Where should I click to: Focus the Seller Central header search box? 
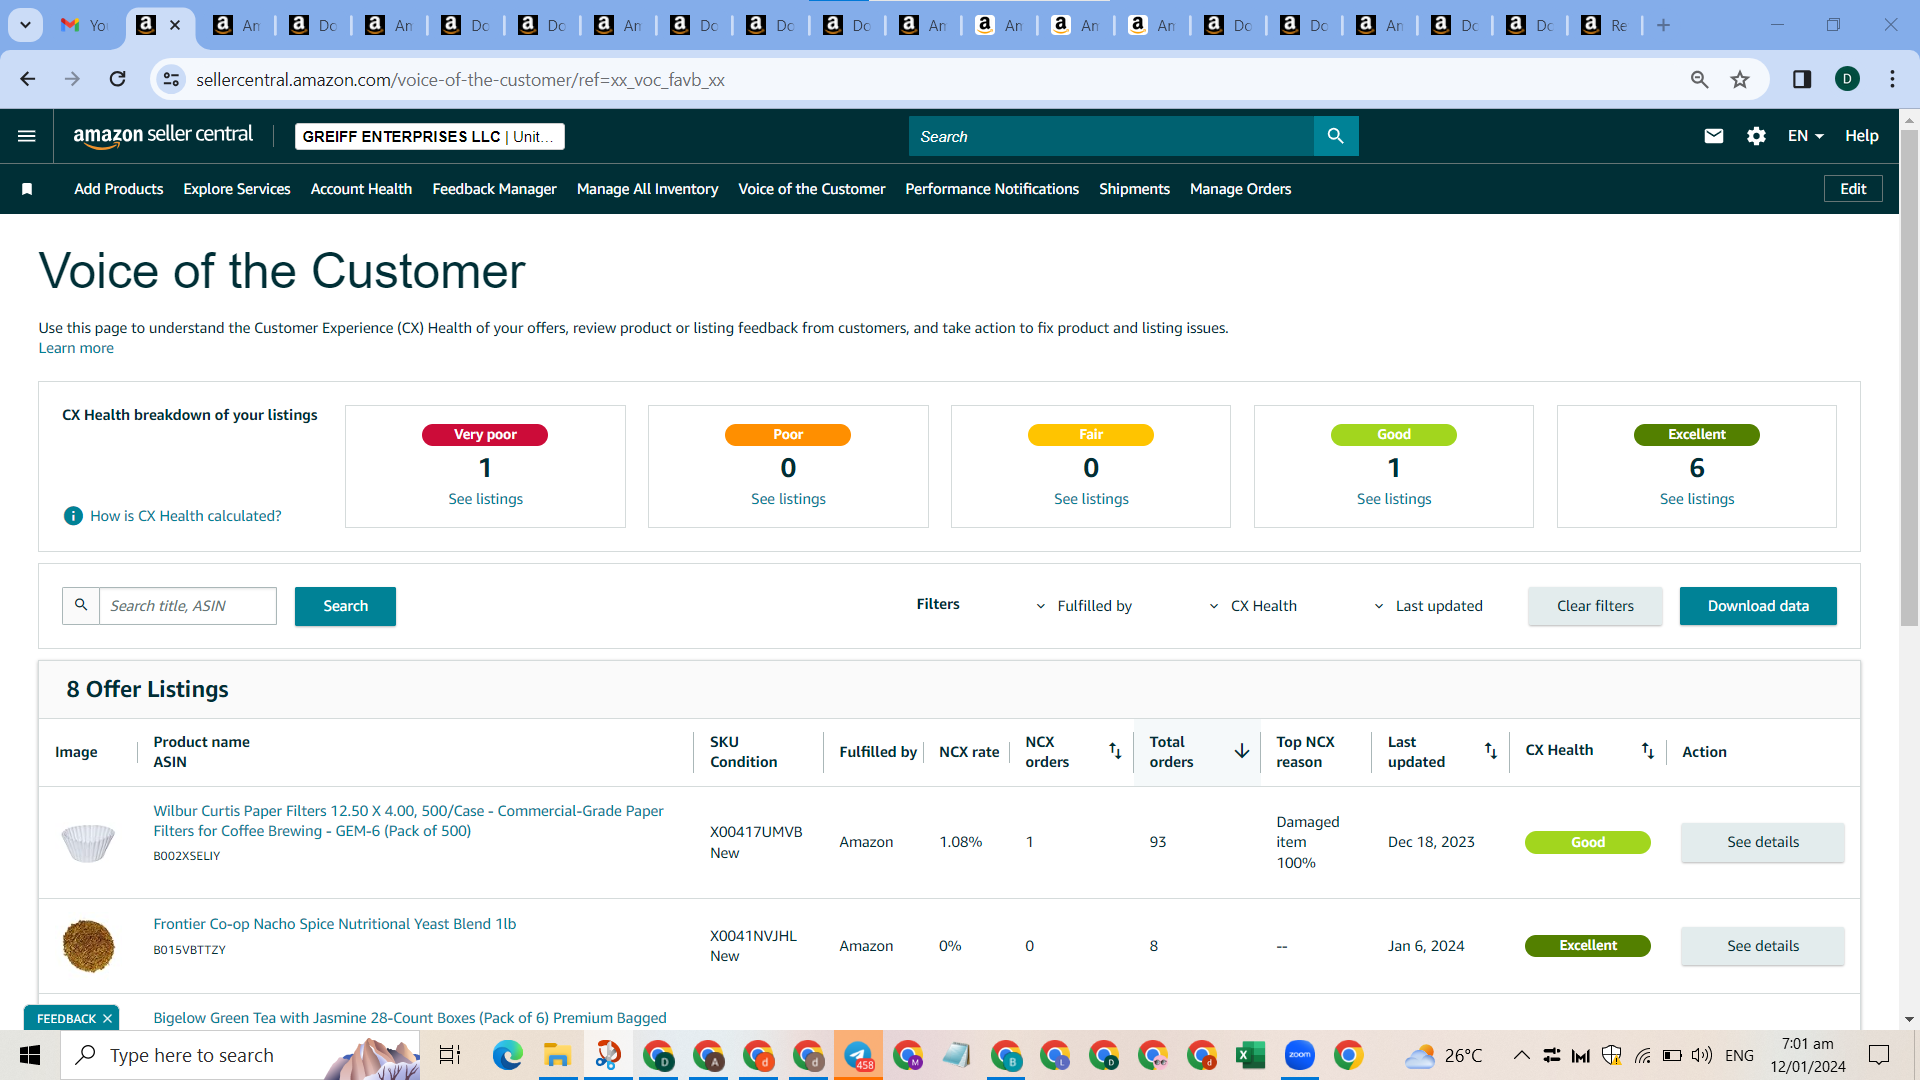click(x=1111, y=136)
